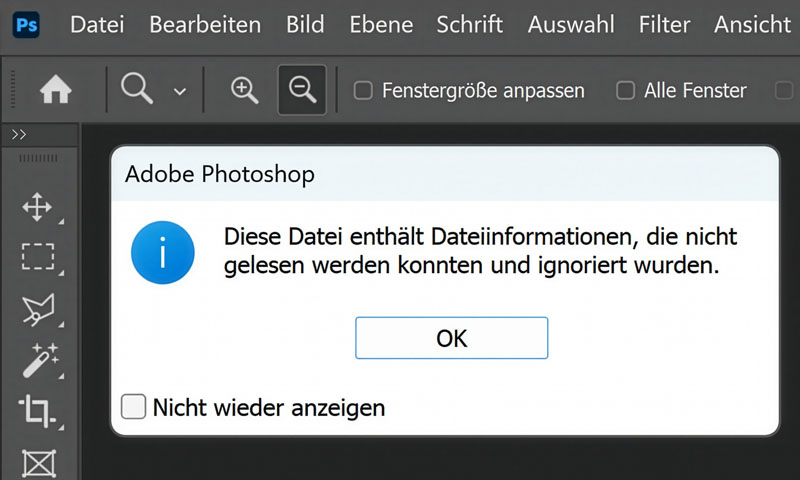The width and height of the screenshot is (800, 480).
Task: Select the Frame tool
Action: [x=37, y=462]
